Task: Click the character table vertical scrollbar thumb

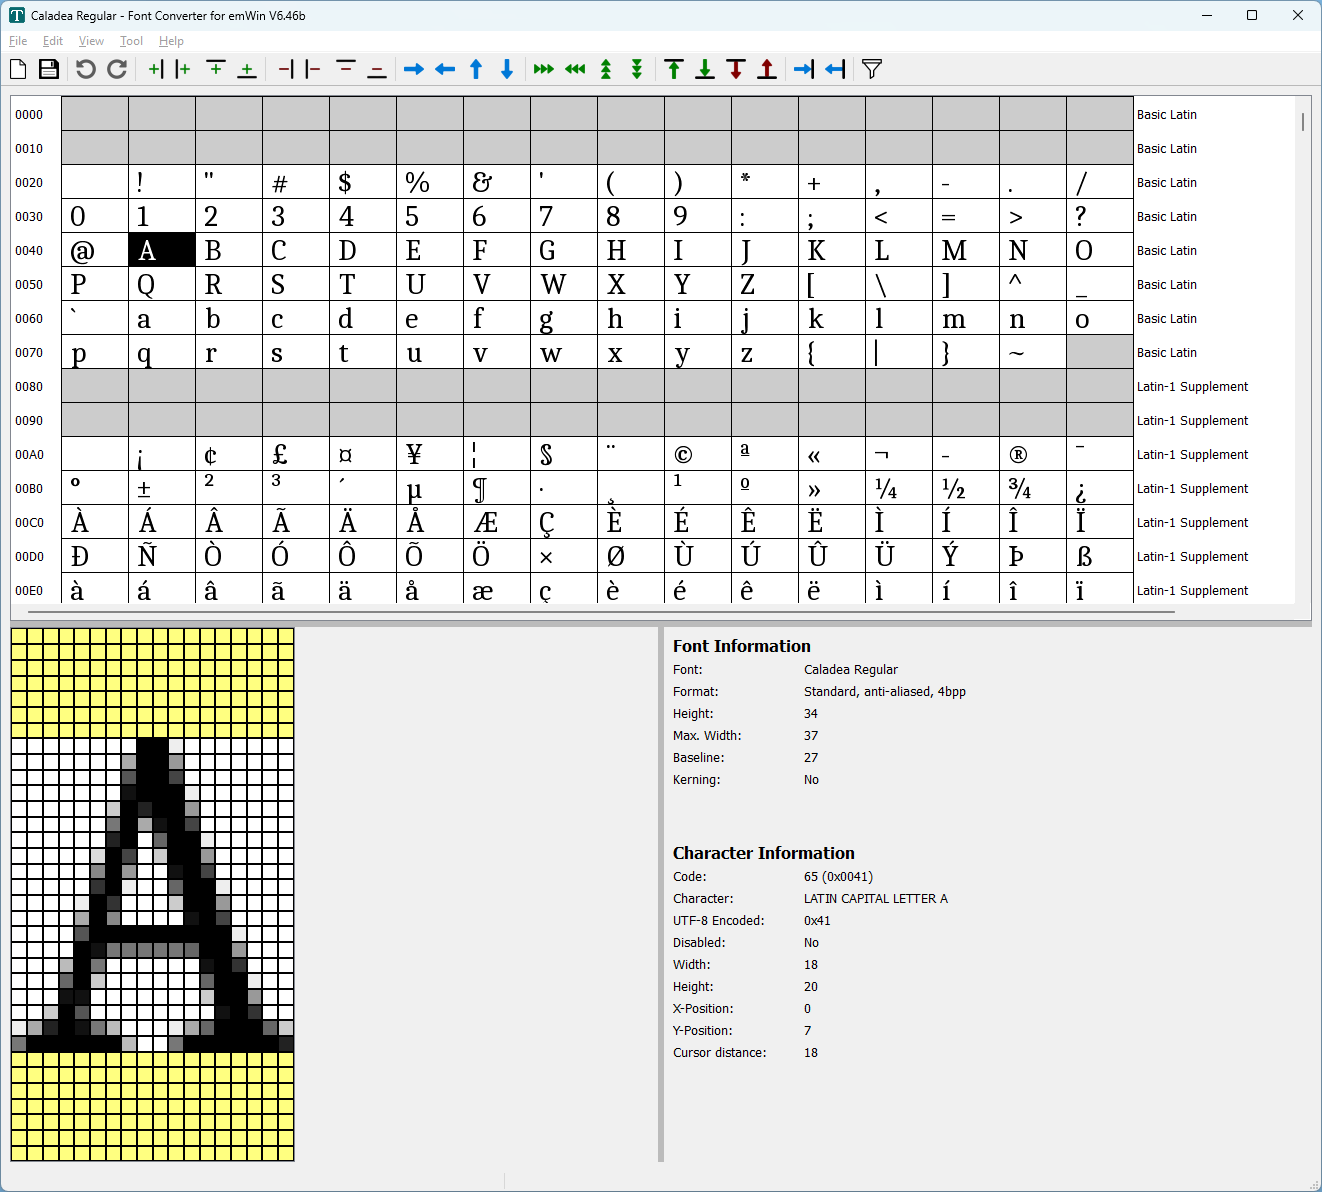Action: (x=1303, y=122)
